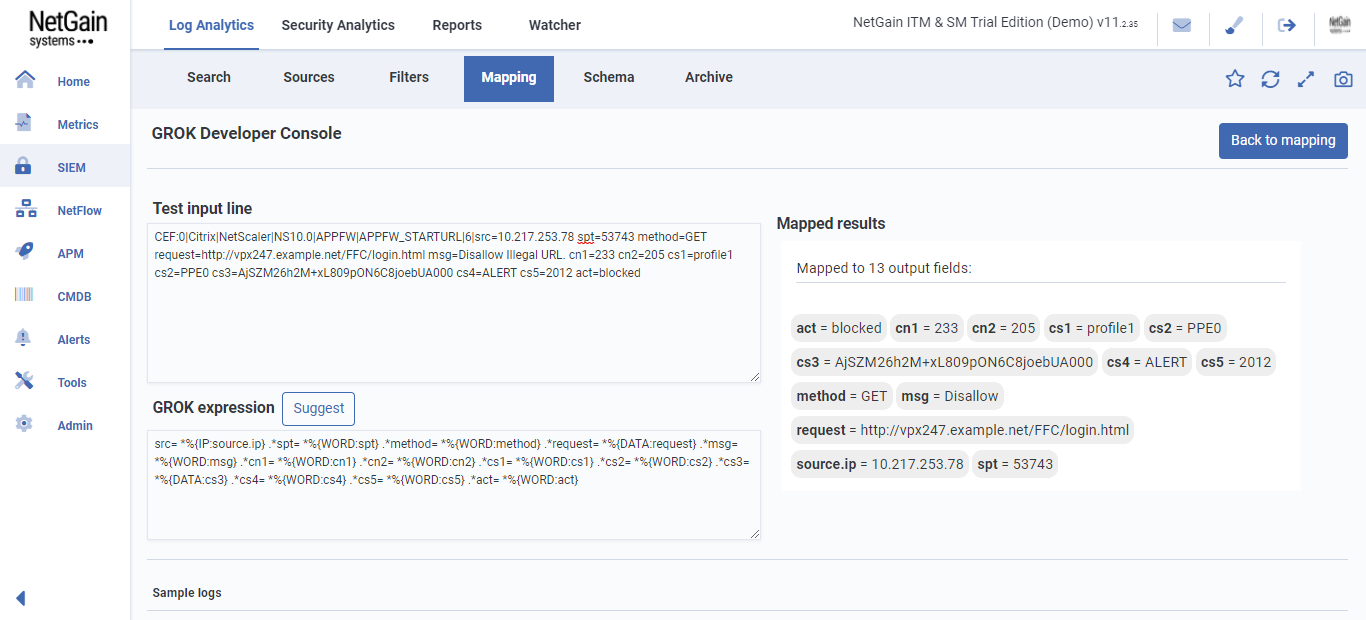Click the 'method = GET' result chip
This screenshot has width=1366, height=620.
tap(842, 396)
